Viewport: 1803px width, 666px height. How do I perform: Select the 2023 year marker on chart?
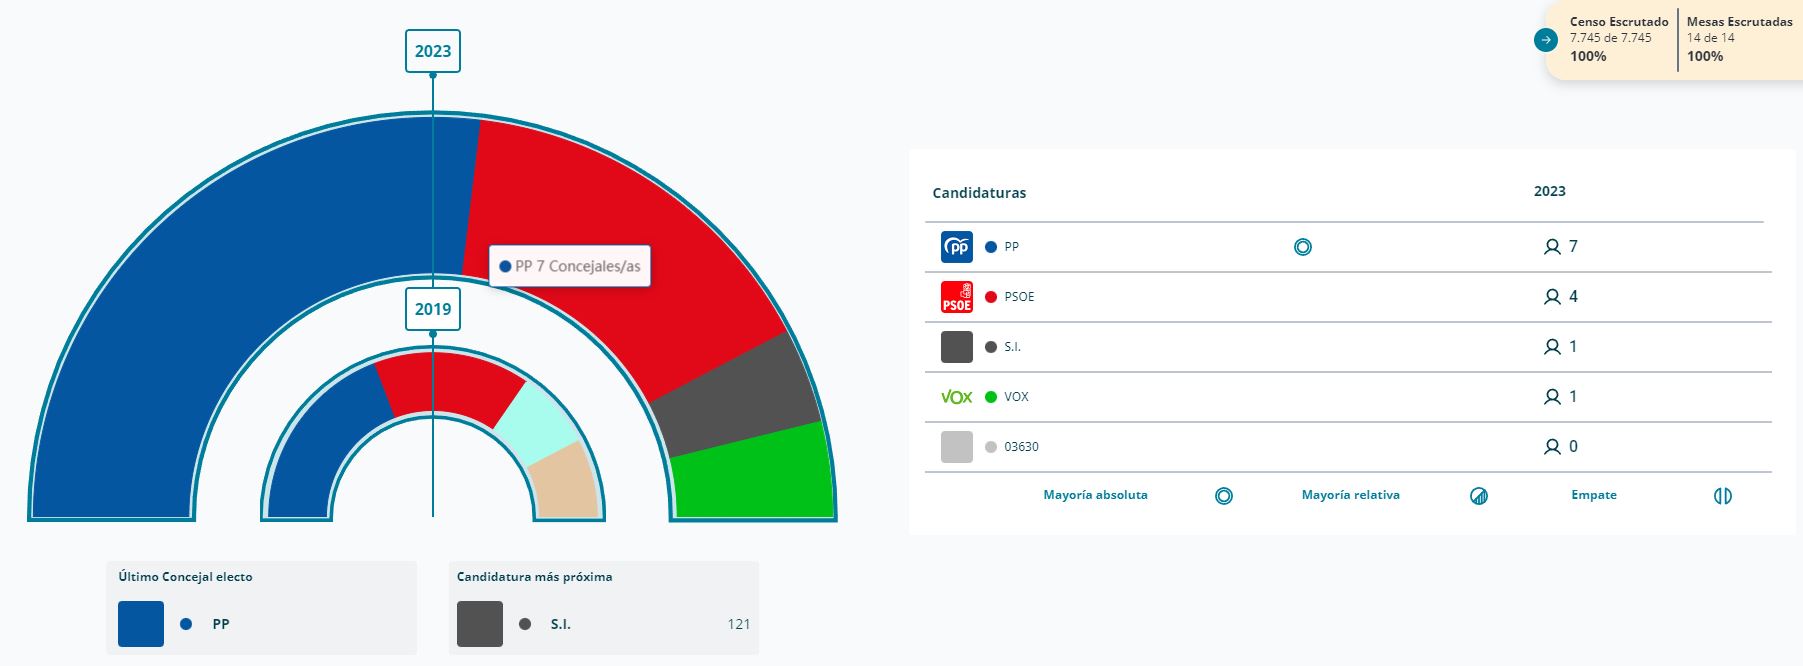[432, 51]
